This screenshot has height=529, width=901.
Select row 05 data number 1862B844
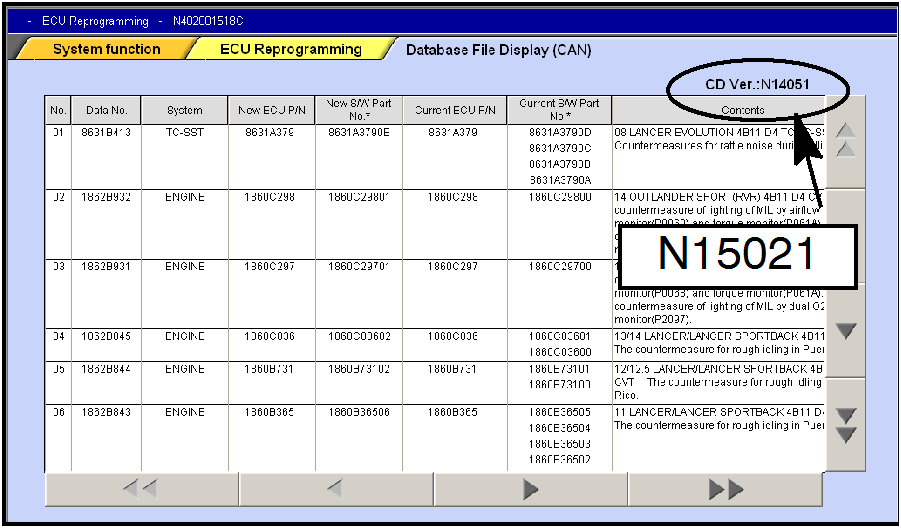tap(106, 370)
